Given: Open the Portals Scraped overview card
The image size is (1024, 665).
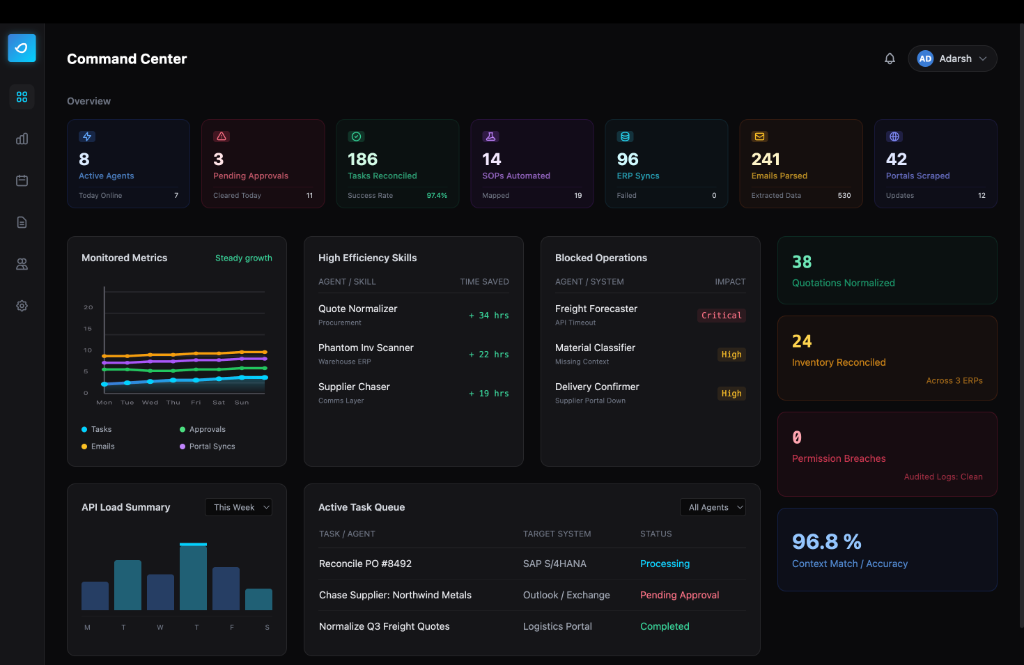Looking at the screenshot, I should [x=936, y=163].
